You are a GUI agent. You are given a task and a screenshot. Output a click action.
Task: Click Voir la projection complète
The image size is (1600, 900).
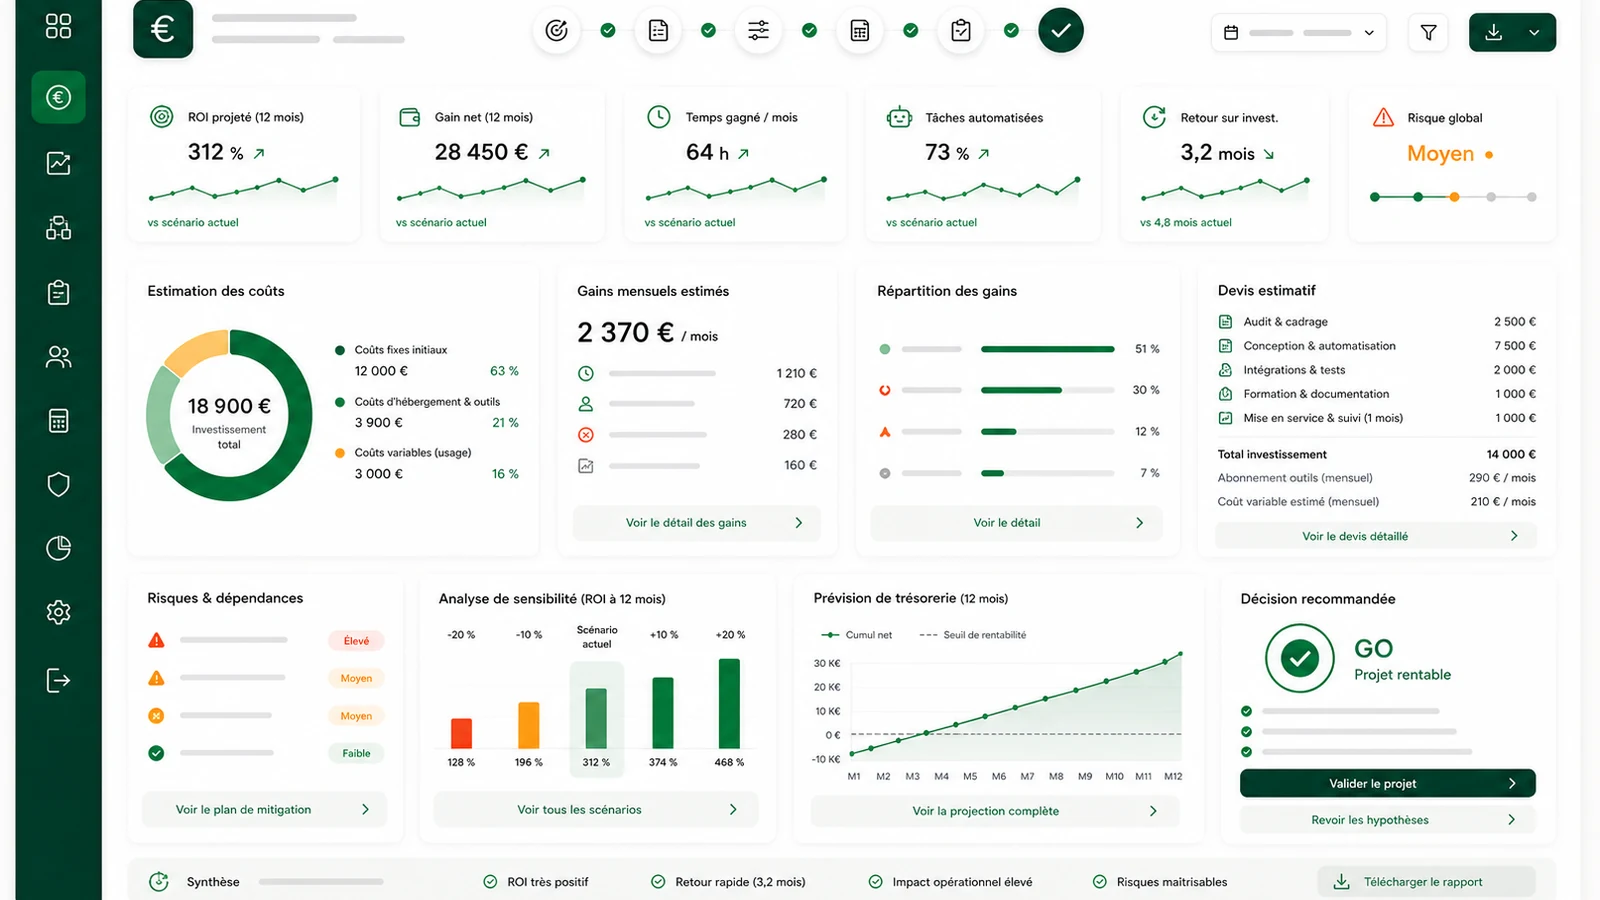click(x=995, y=811)
